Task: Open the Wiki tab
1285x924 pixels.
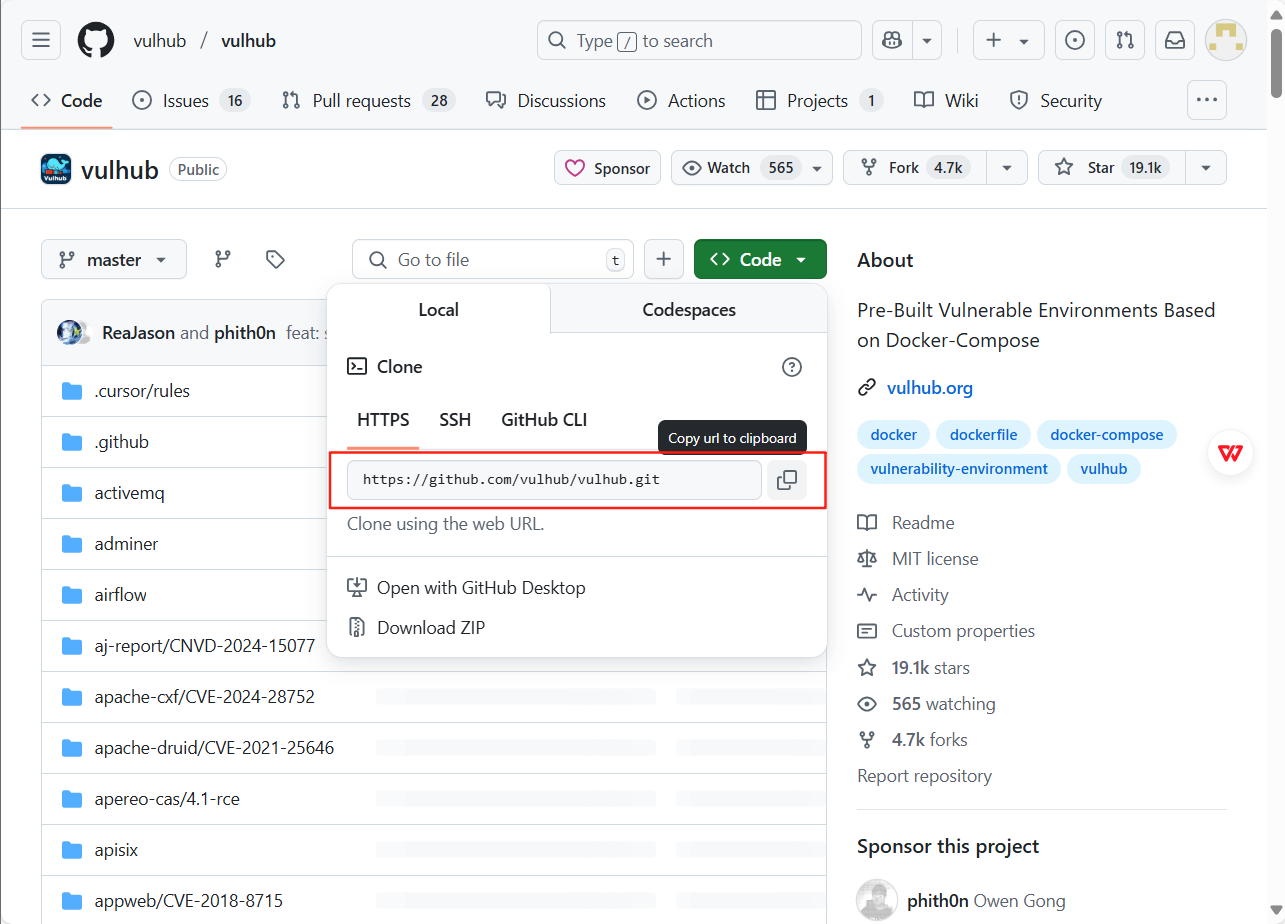Action: tap(946, 100)
